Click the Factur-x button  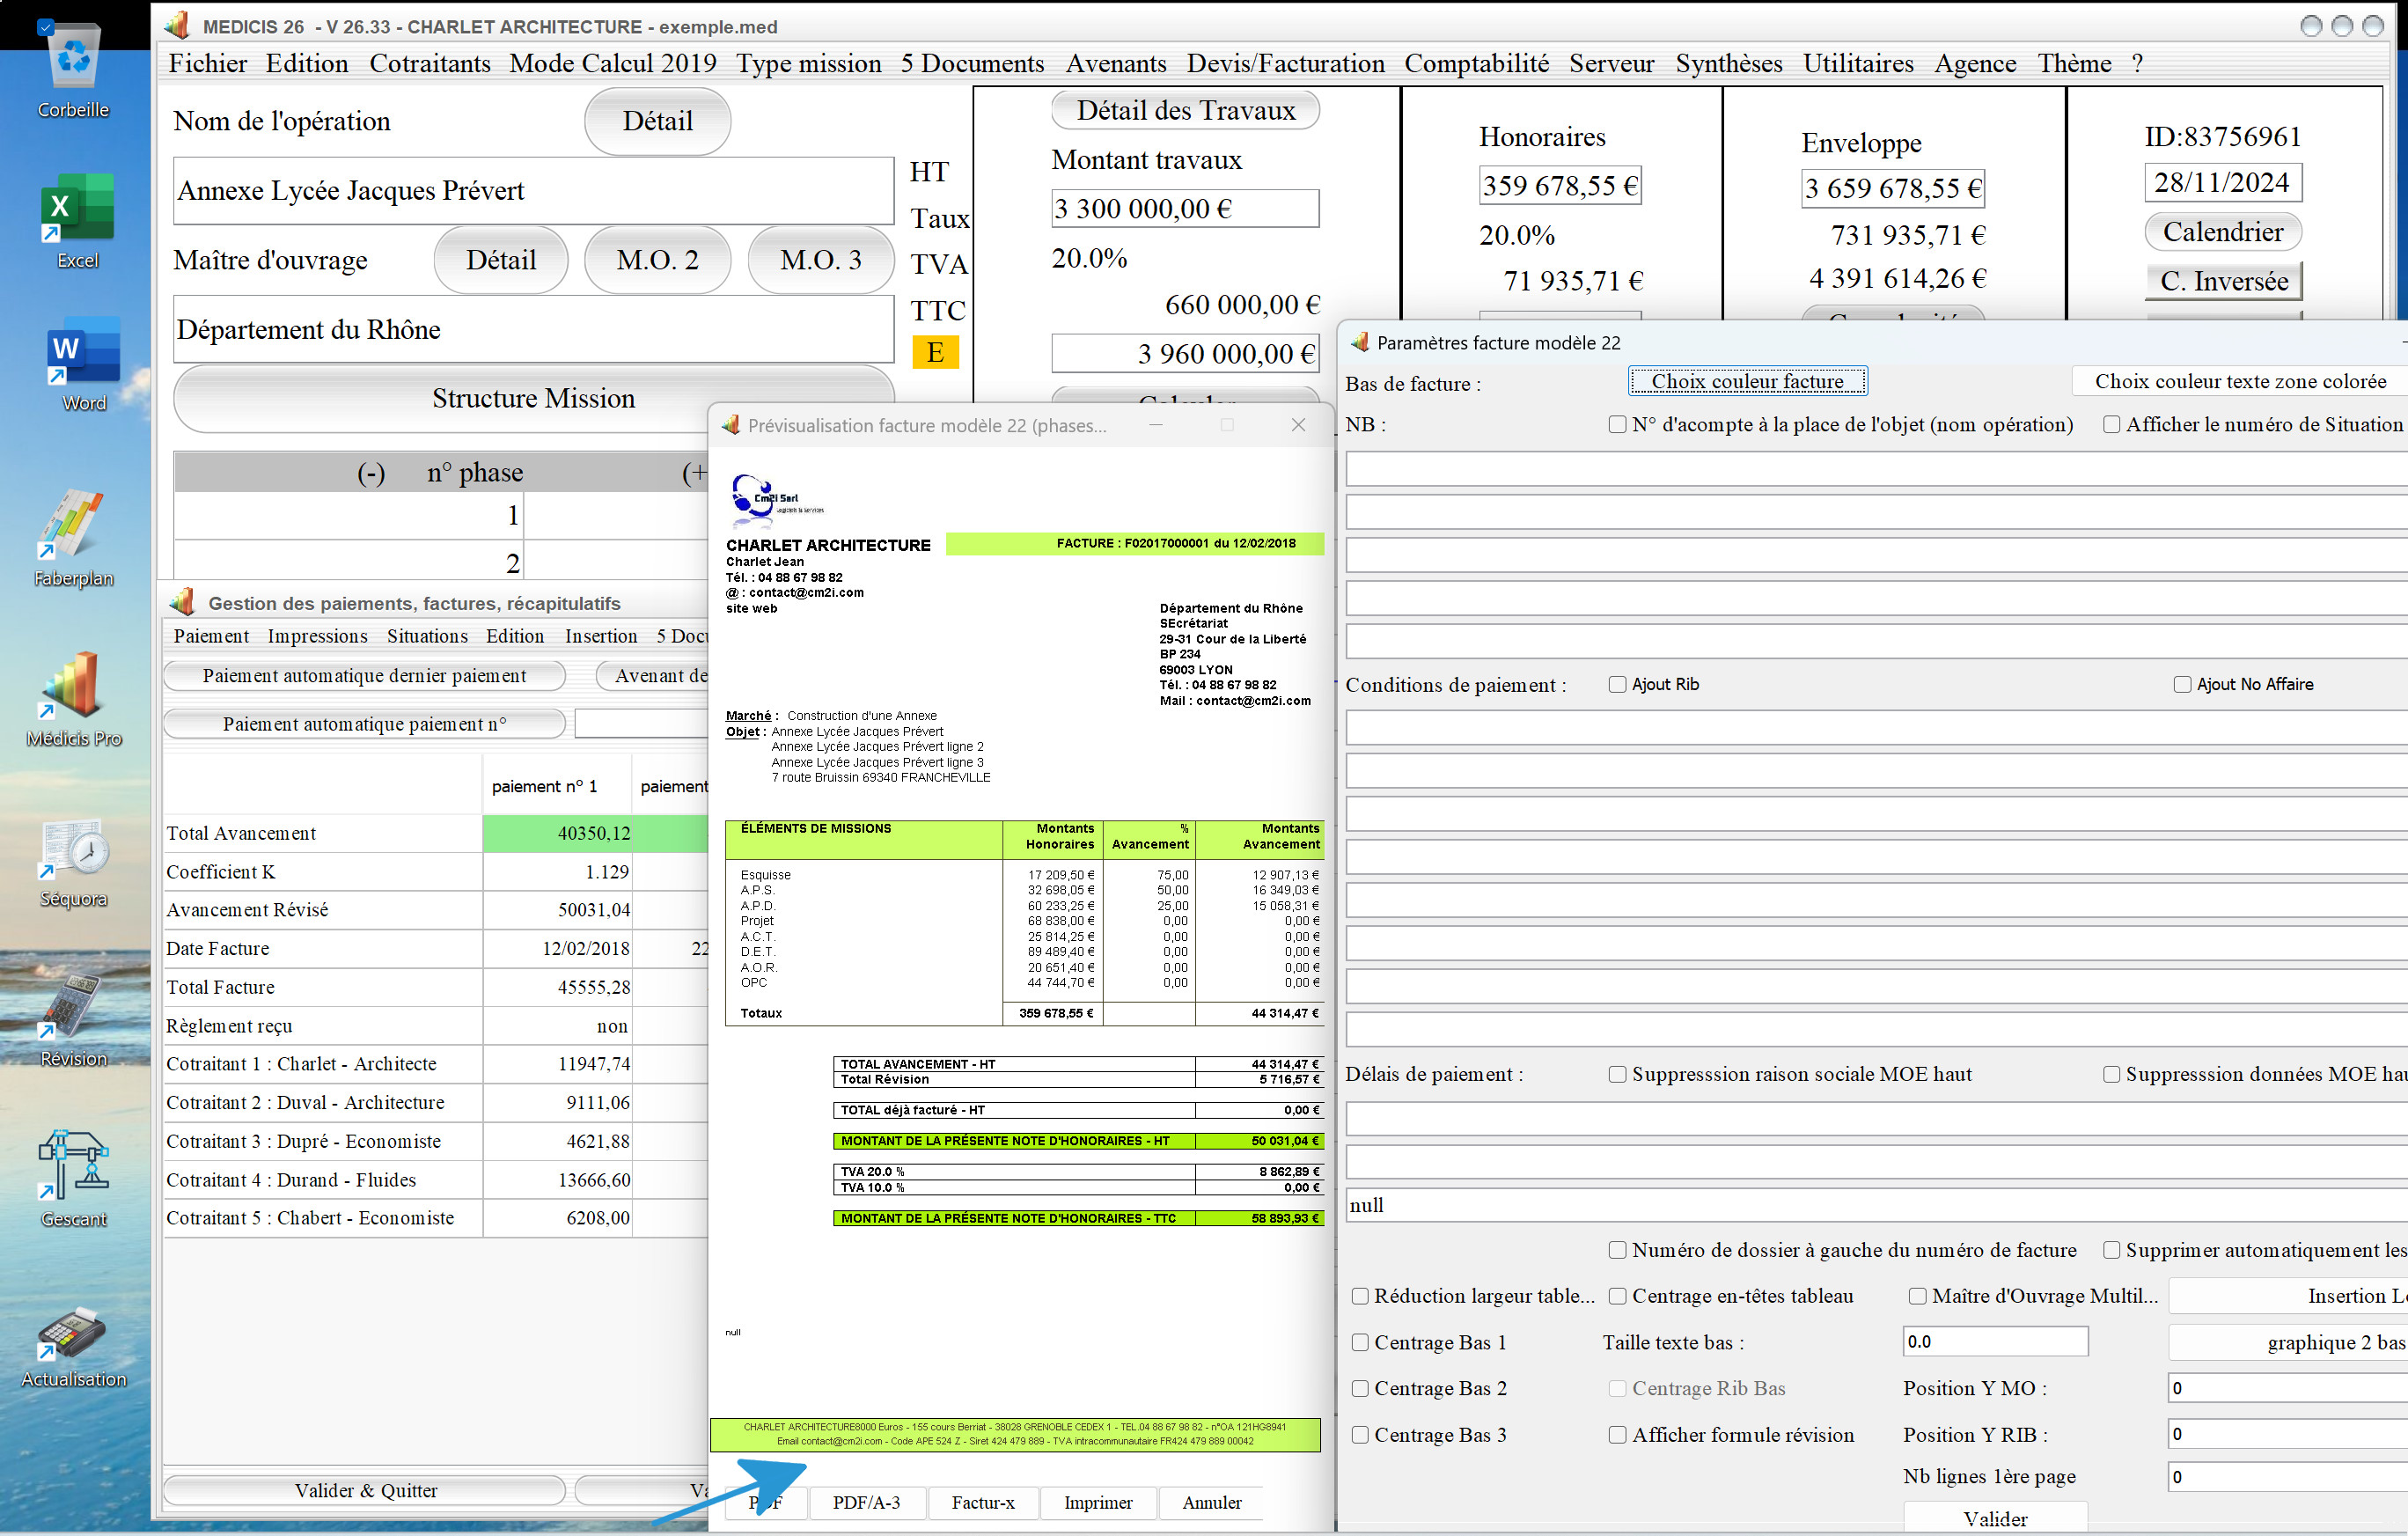[982, 1502]
